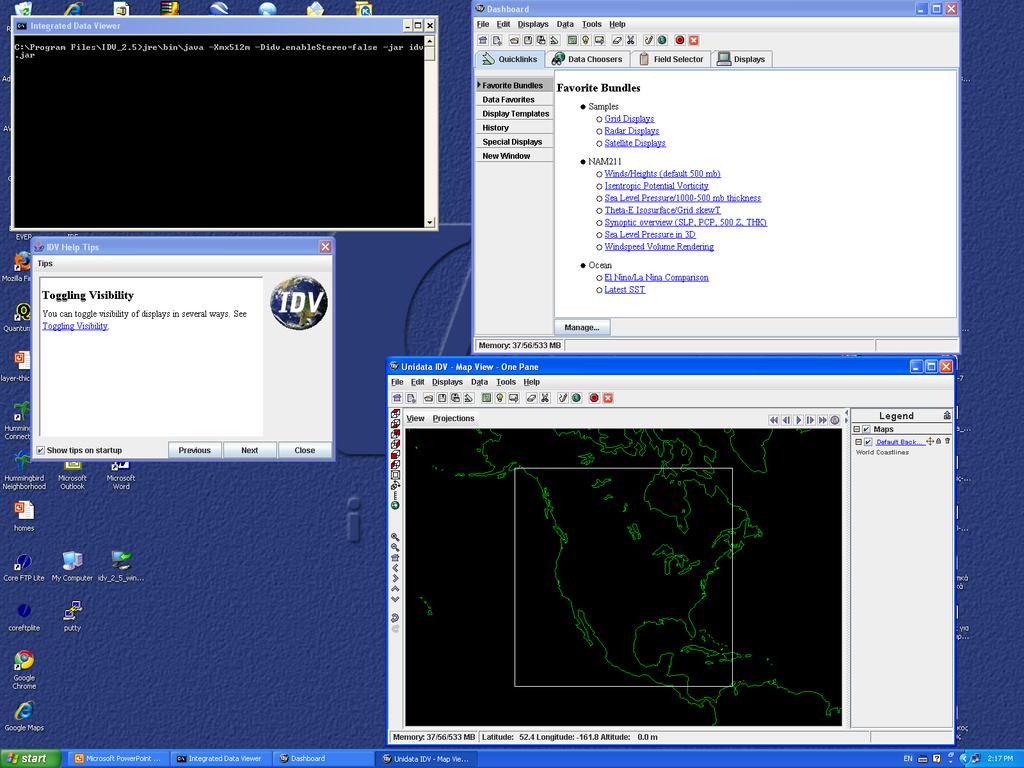This screenshot has width=1024, height=768.
Task: Reset map view with home icon in side toolbar
Action: tap(395, 558)
